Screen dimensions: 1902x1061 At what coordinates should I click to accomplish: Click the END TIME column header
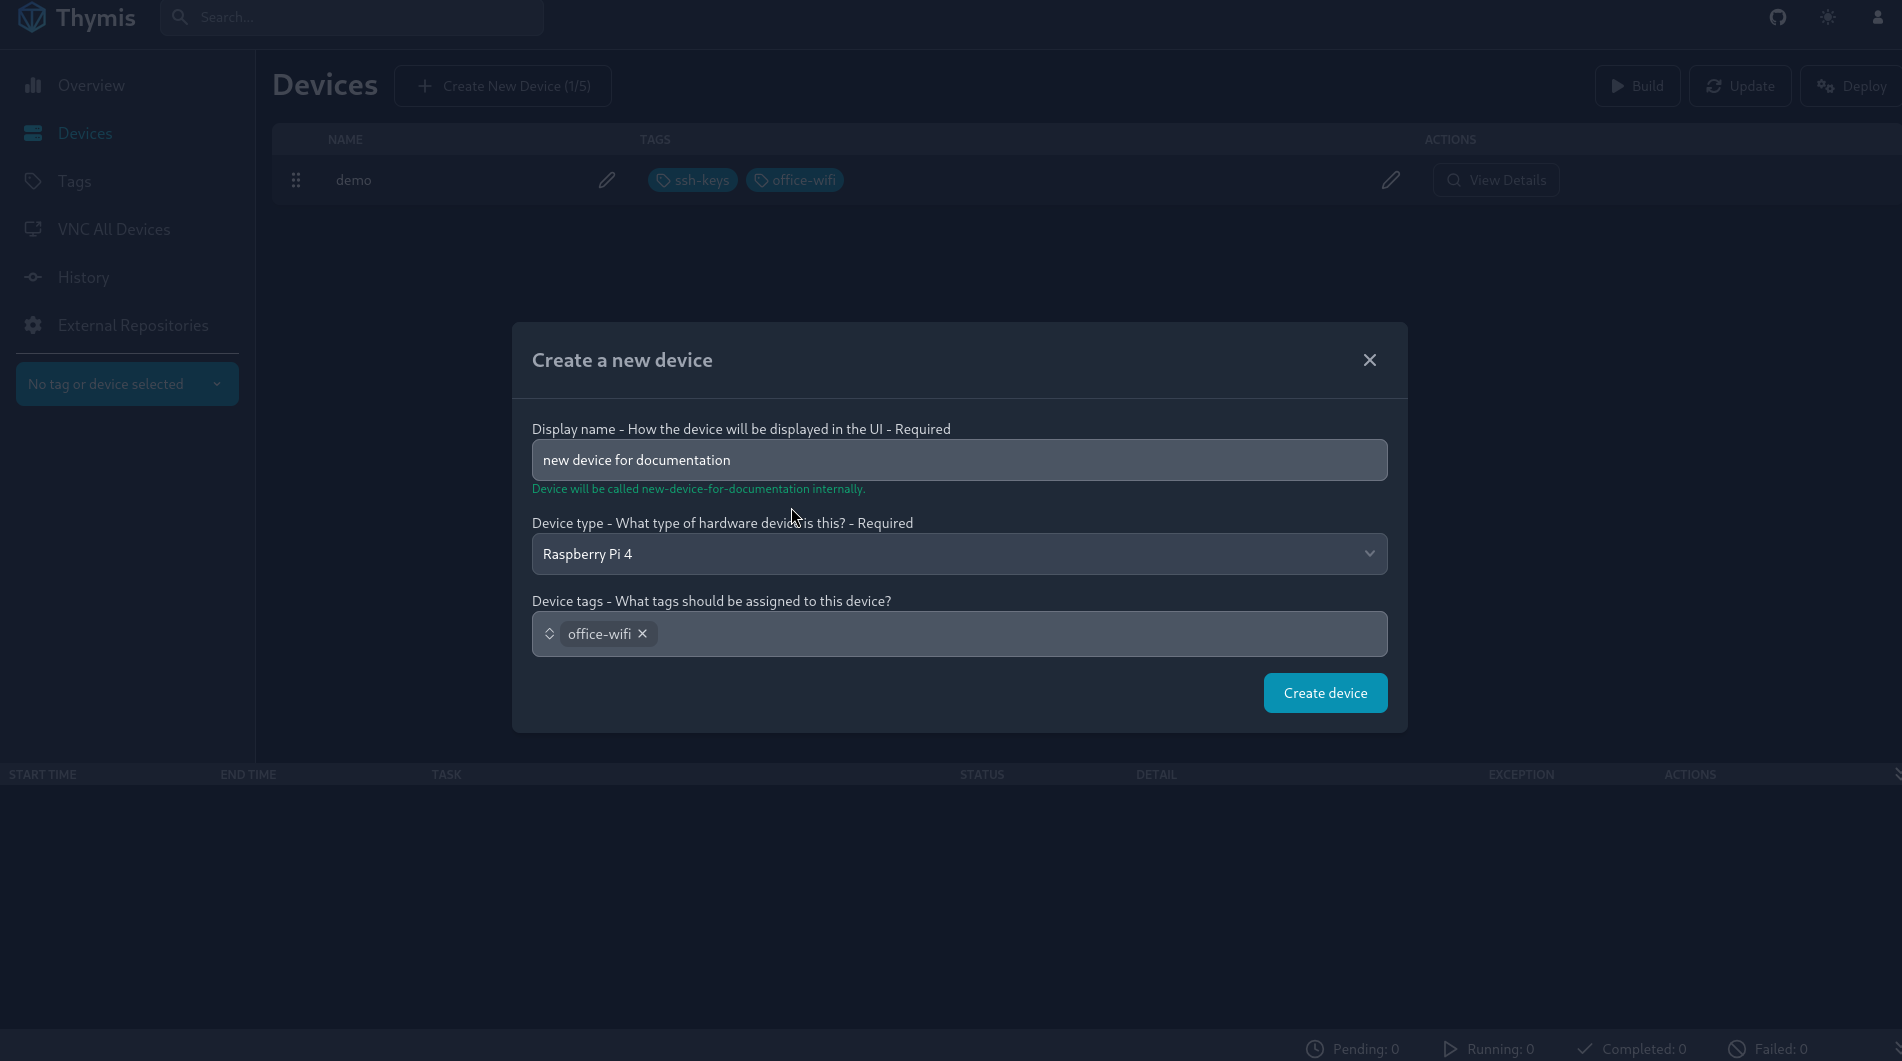point(248,774)
